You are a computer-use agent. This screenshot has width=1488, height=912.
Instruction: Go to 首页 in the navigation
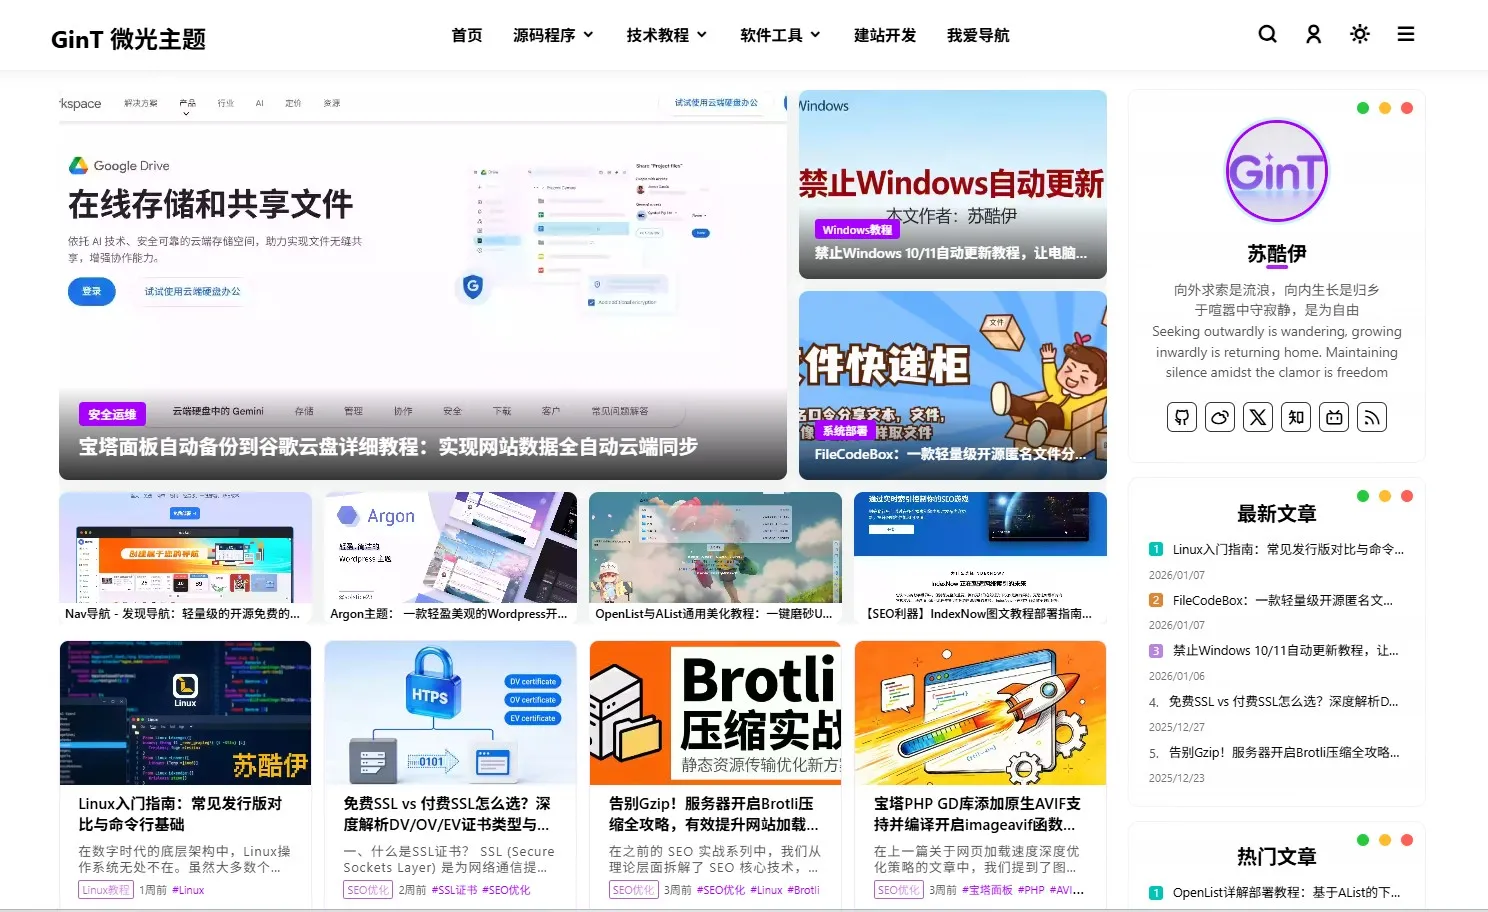467,35
